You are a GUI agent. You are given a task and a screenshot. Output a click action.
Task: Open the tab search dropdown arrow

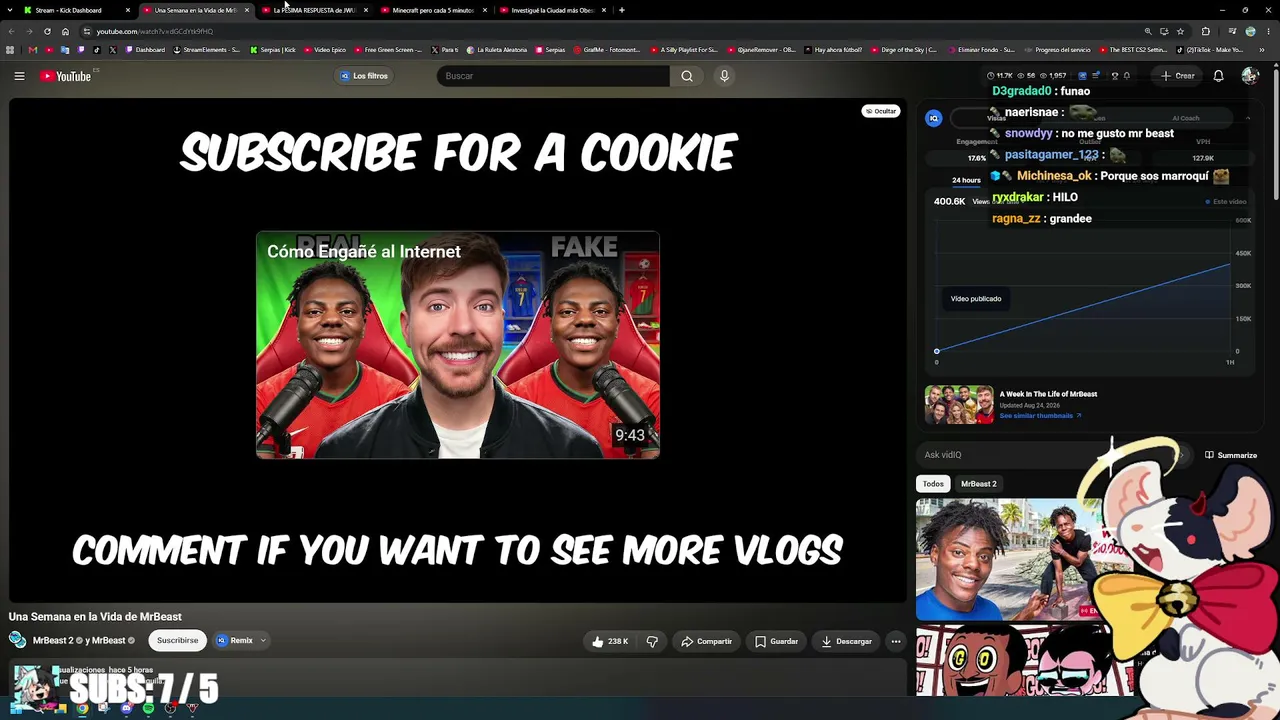point(11,10)
